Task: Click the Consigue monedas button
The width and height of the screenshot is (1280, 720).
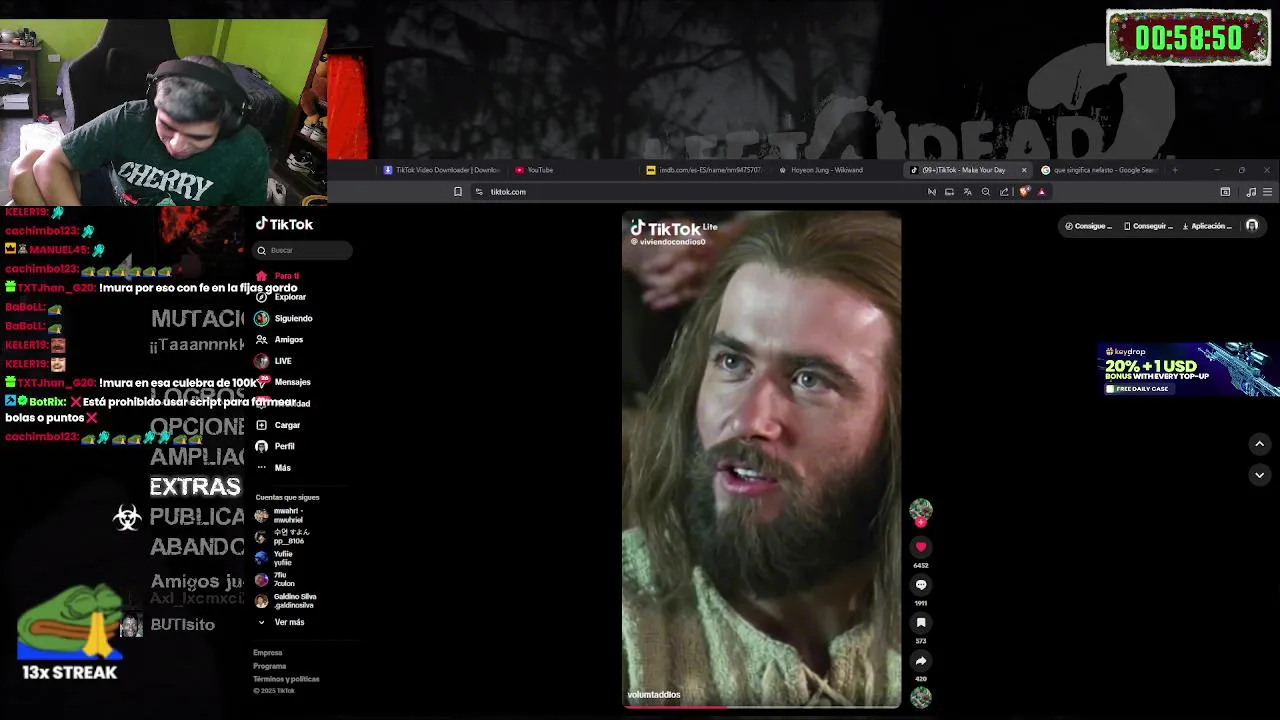Action: click(1088, 226)
